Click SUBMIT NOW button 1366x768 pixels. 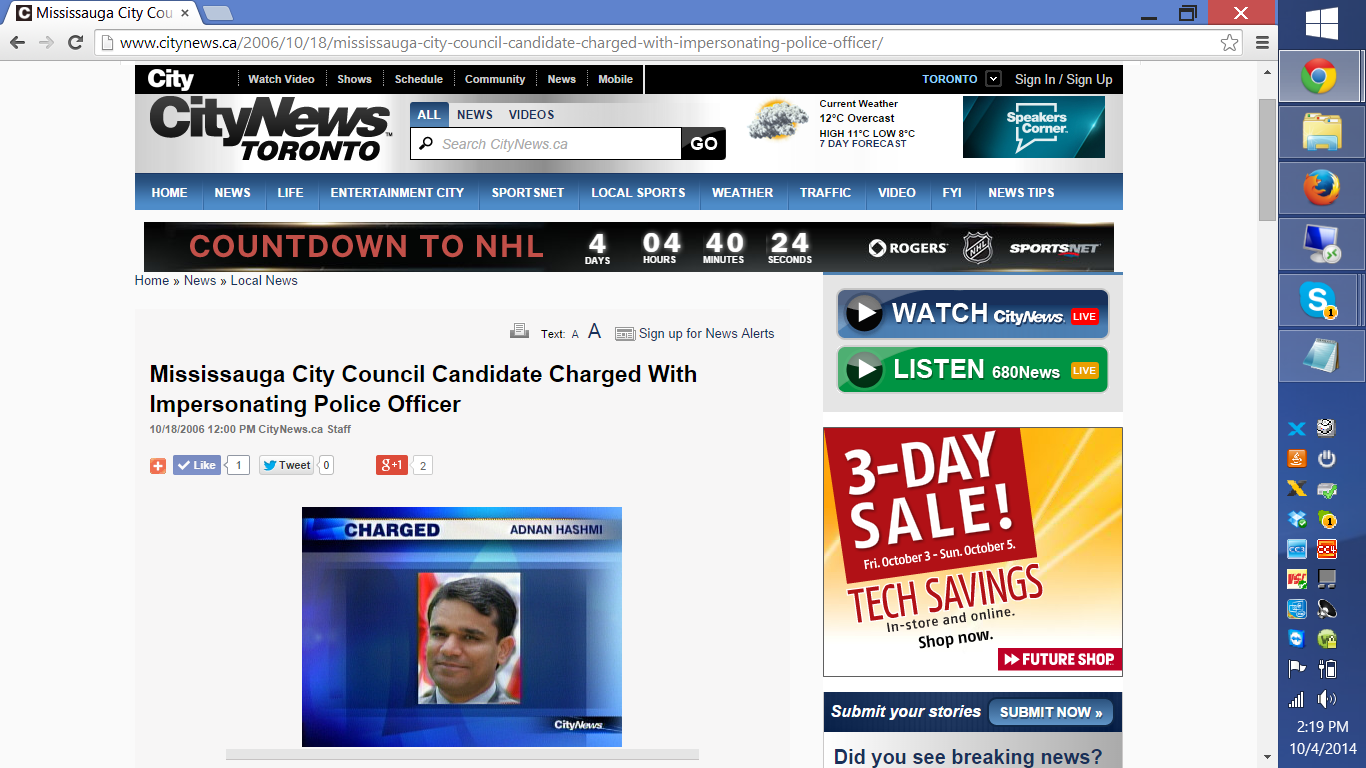click(x=1050, y=712)
